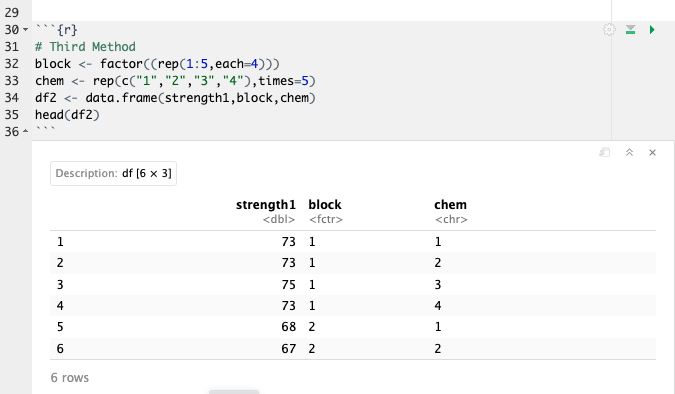Click the Description df [6 × 3] box

[x=113, y=174]
